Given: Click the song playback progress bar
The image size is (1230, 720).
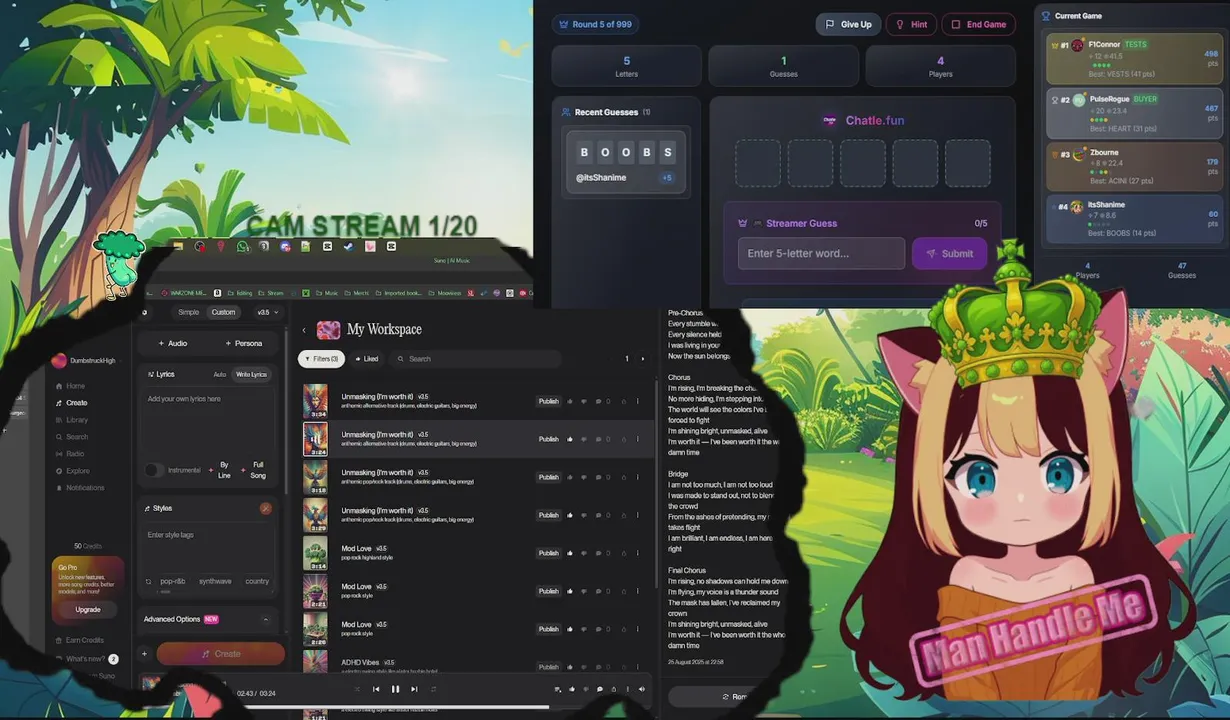Looking at the screenshot, I should tap(400, 707).
